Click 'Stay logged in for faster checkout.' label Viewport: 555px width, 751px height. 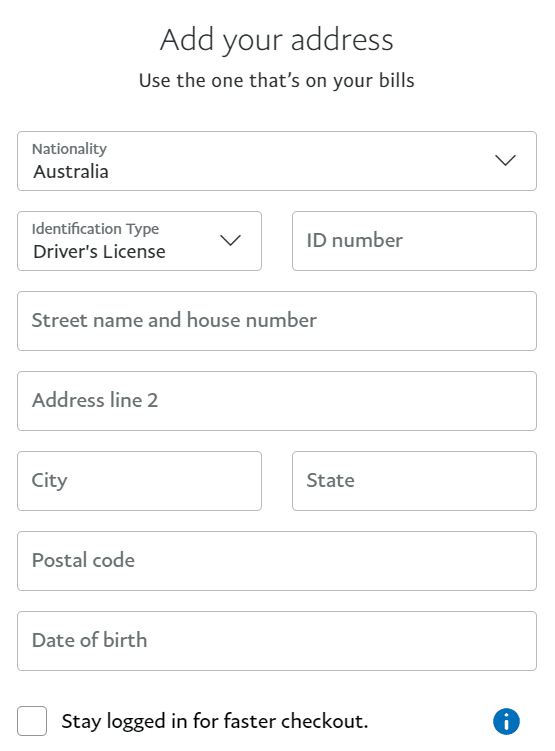(215, 722)
